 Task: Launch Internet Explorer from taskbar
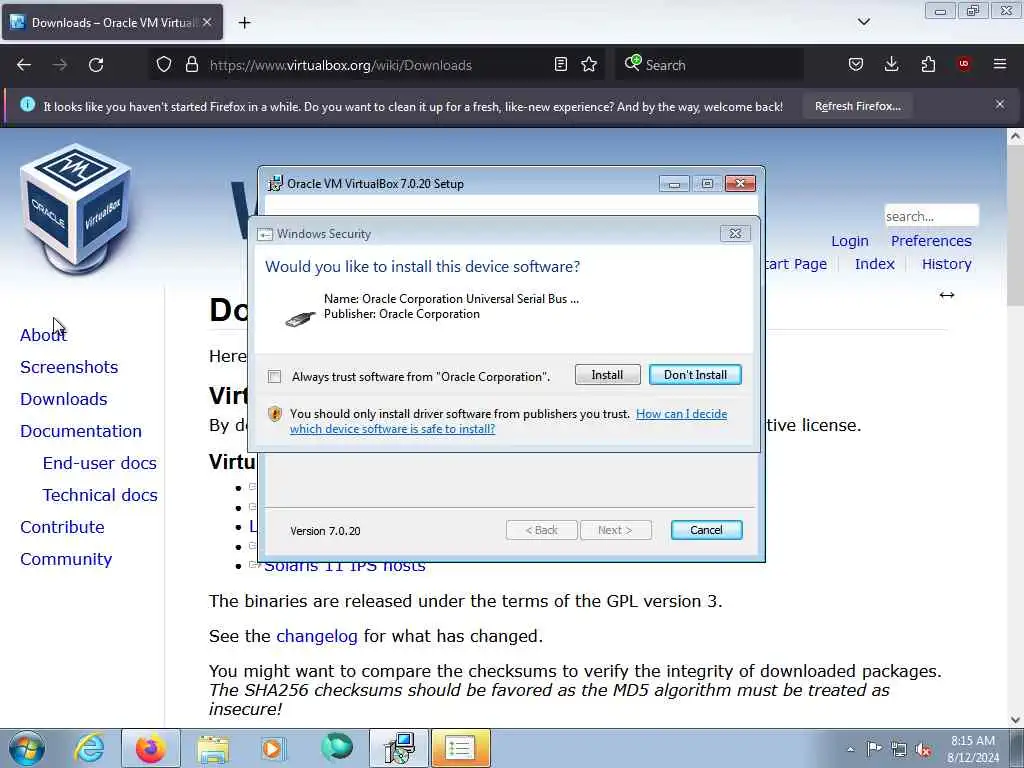click(x=89, y=748)
